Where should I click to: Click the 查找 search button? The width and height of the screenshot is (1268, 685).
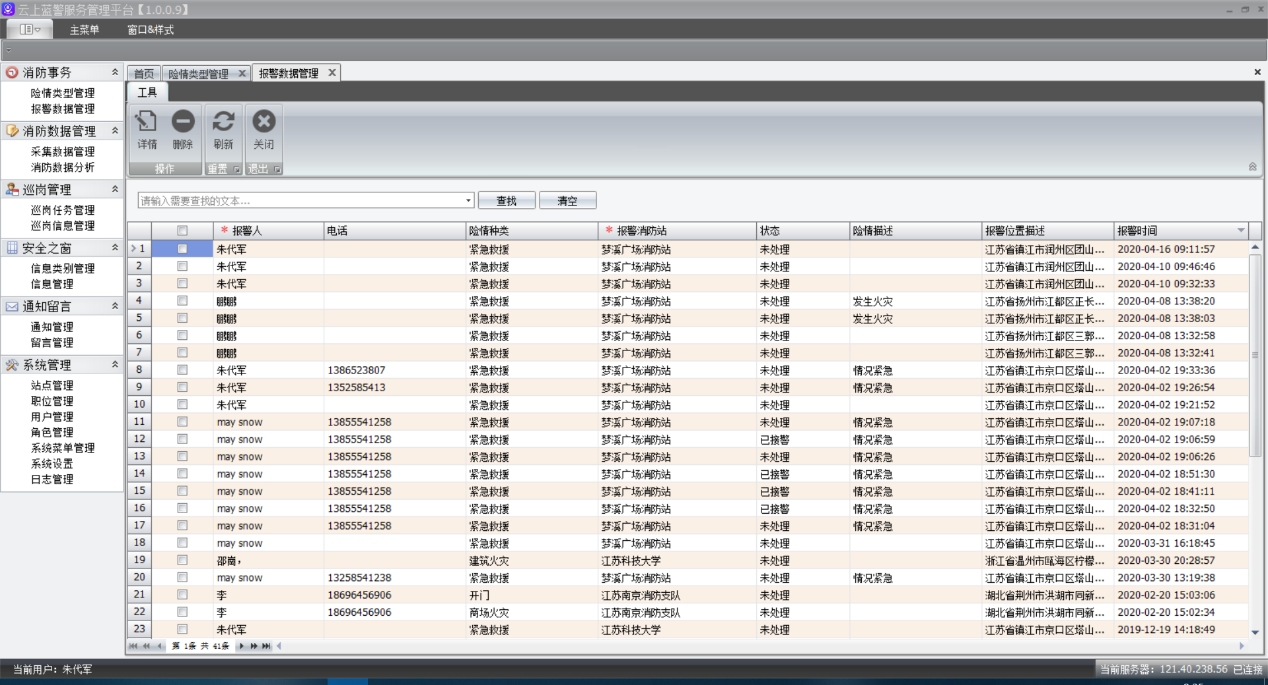coord(507,201)
